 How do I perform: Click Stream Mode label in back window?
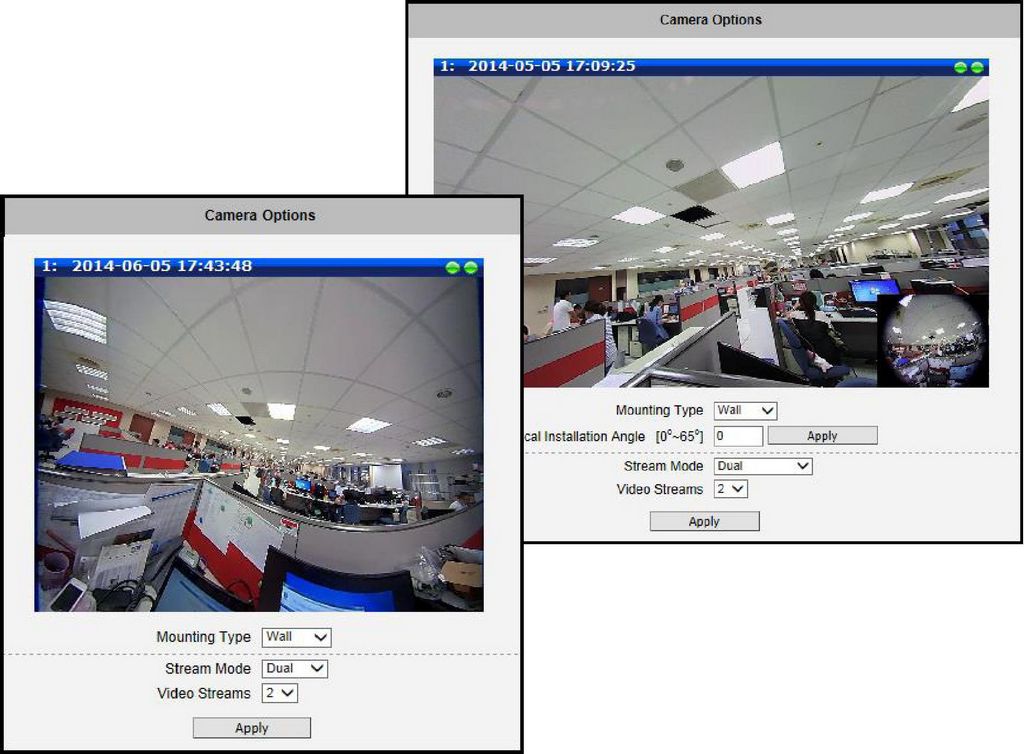click(664, 466)
